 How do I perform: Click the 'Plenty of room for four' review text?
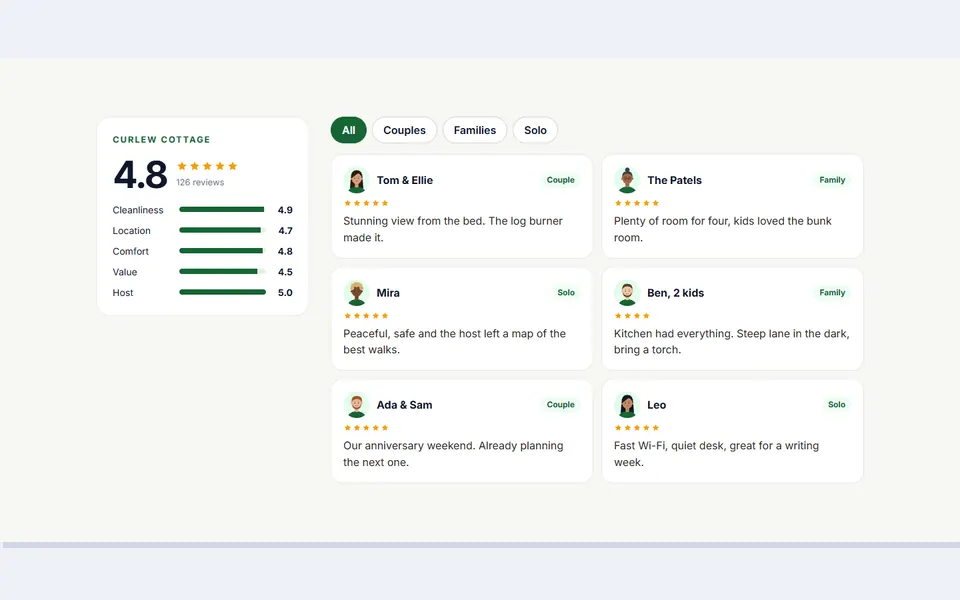(722, 229)
